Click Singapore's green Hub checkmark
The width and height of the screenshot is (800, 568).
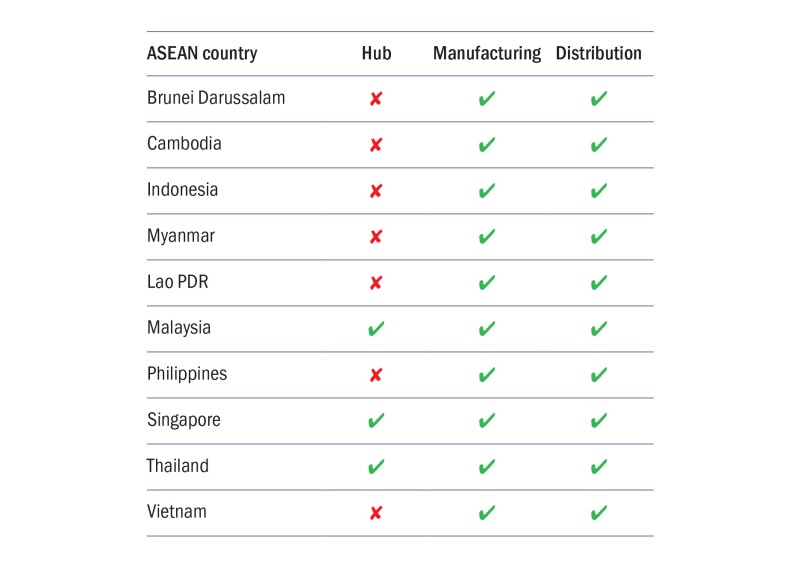pyautogui.click(x=376, y=421)
